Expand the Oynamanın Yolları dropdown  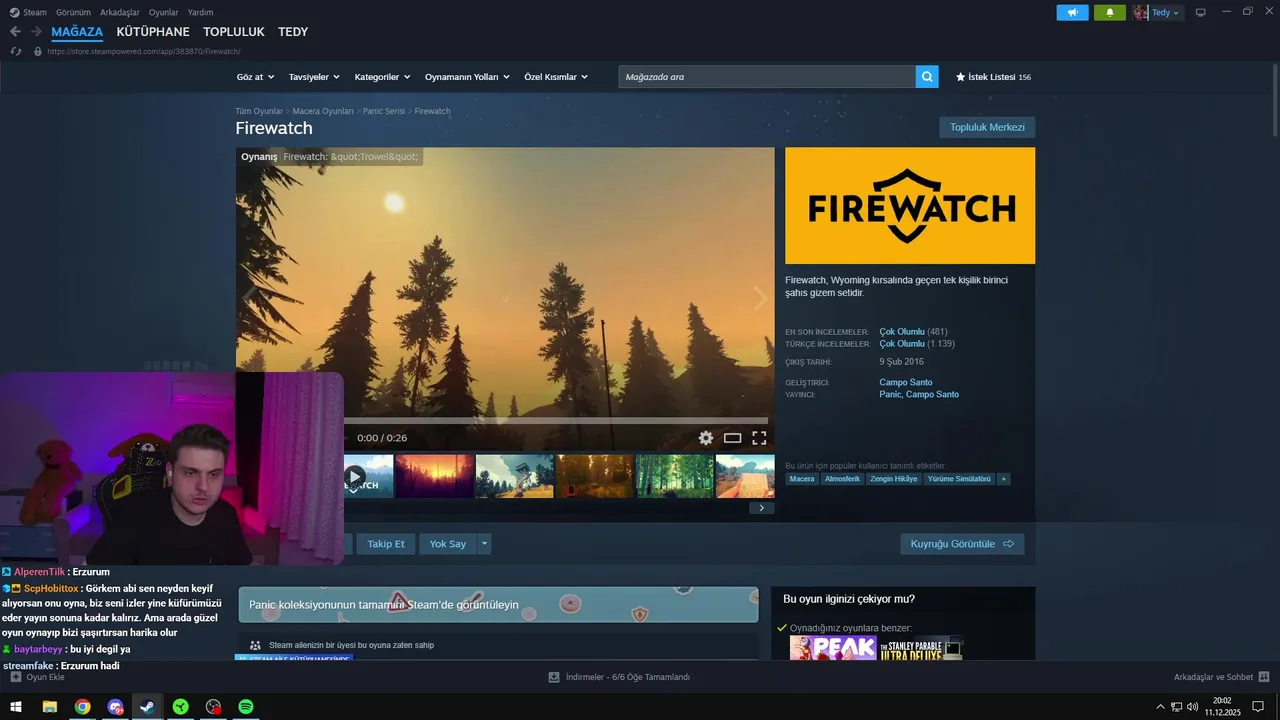467,77
